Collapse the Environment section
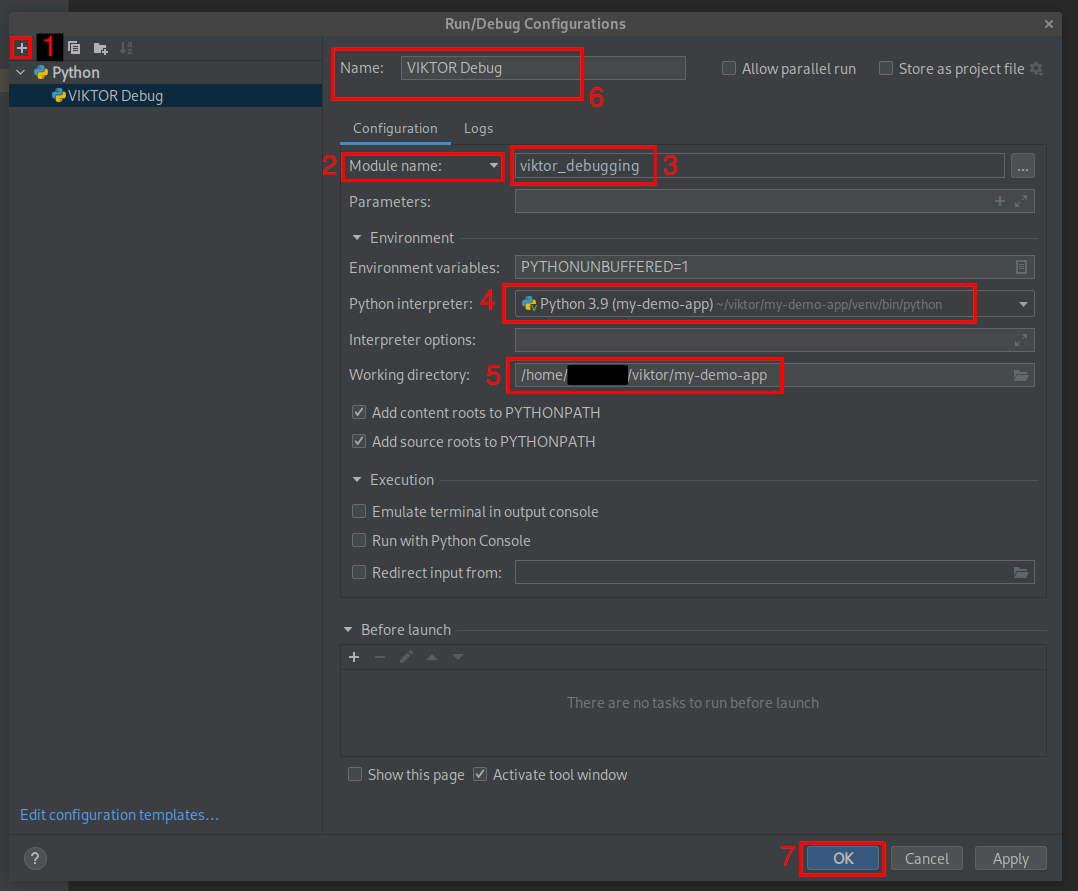 pyautogui.click(x=358, y=238)
